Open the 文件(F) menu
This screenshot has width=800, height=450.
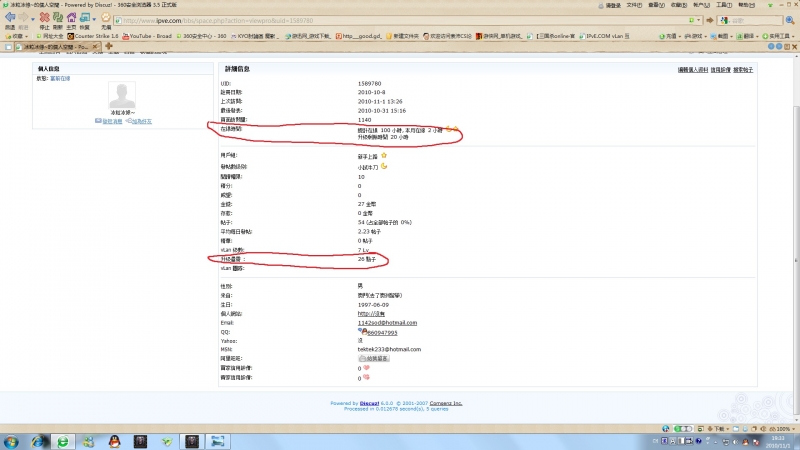tap(634, 5)
